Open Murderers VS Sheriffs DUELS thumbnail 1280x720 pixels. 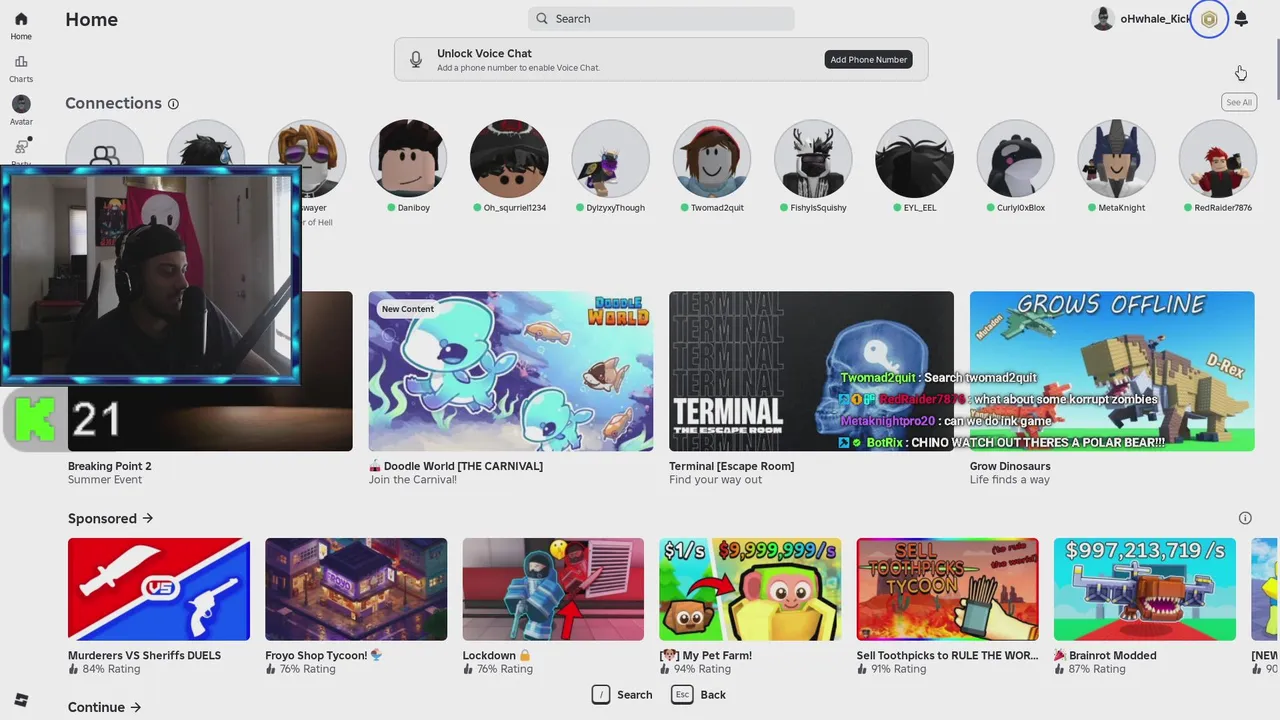(x=159, y=589)
